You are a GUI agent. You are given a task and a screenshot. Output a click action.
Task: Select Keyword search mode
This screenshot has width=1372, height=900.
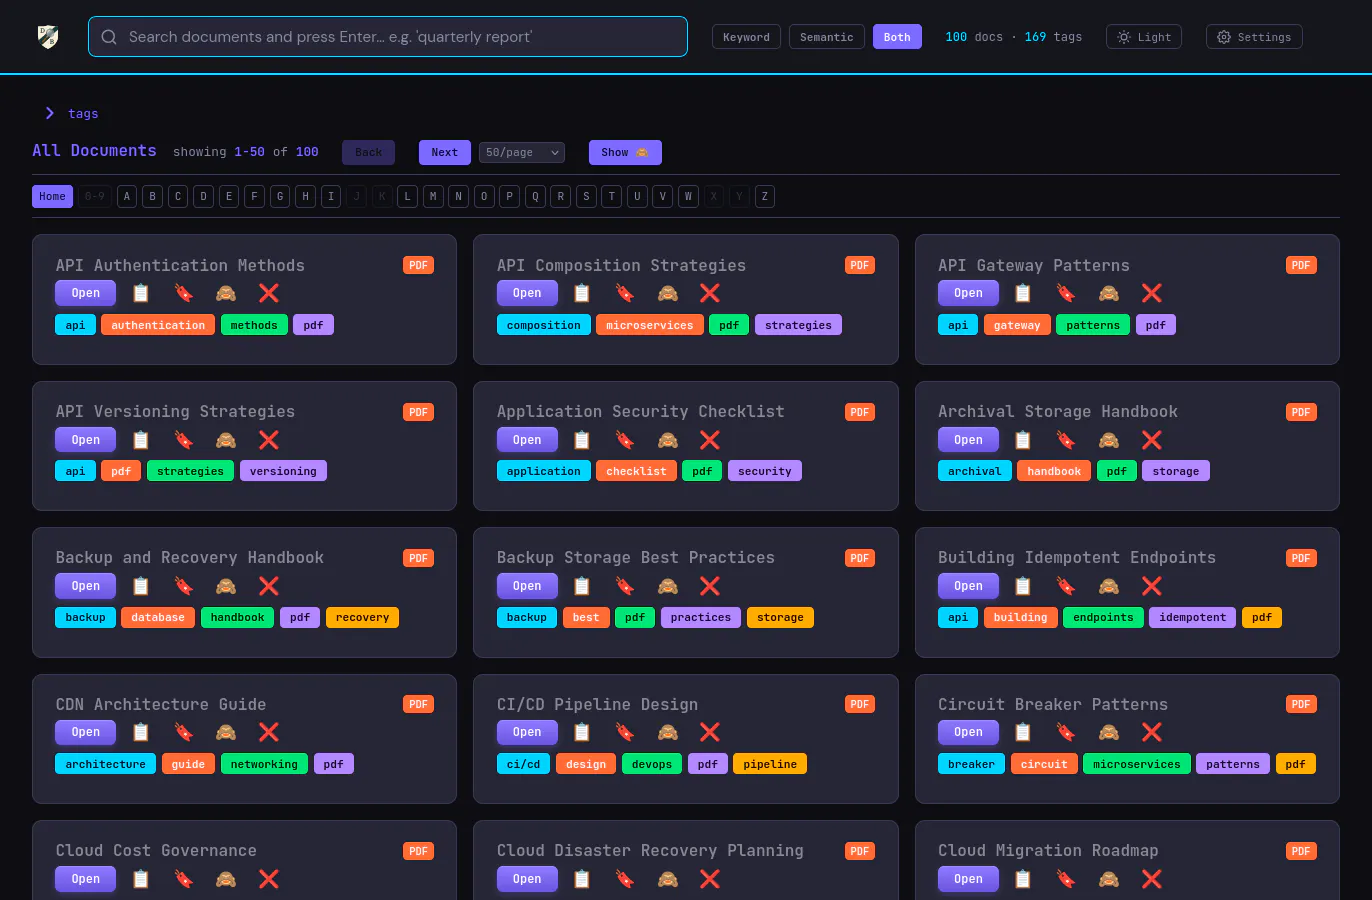pos(746,37)
